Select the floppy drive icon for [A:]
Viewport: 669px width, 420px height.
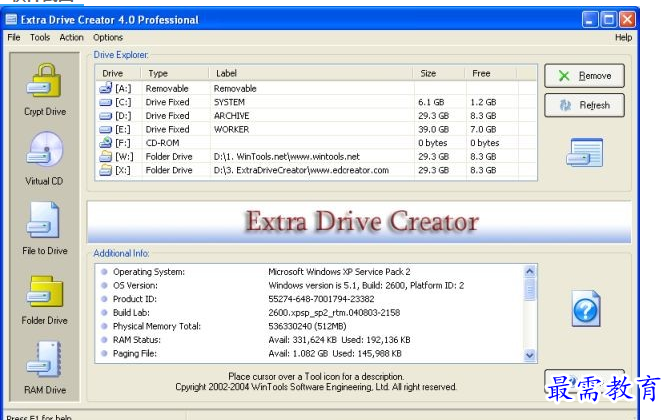[105, 88]
